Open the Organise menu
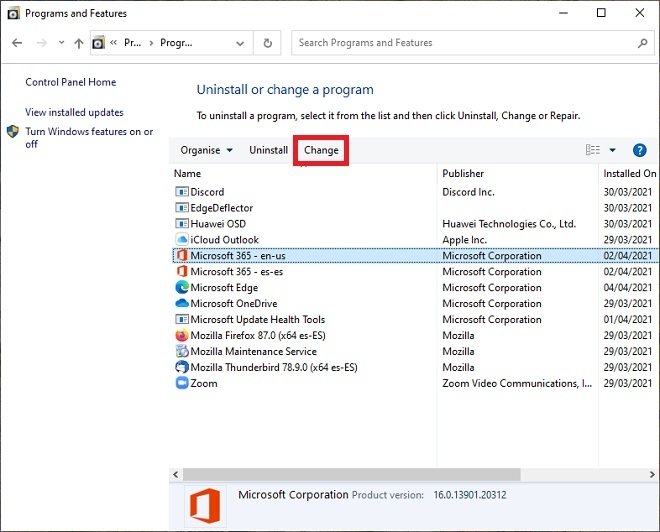This screenshot has height=532, width=660. [206, 150]
